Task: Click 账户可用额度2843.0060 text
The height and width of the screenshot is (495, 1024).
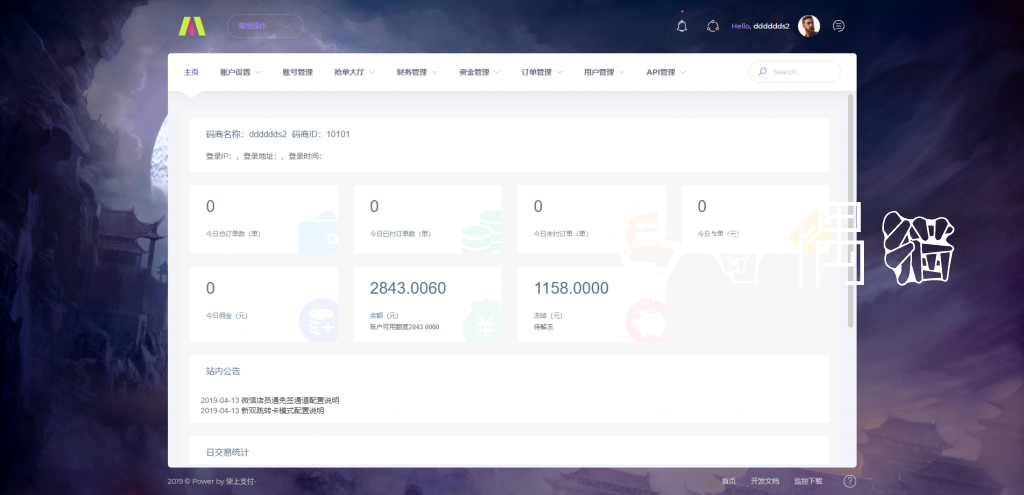Action: pyautogui.click(x=404, y=327)
